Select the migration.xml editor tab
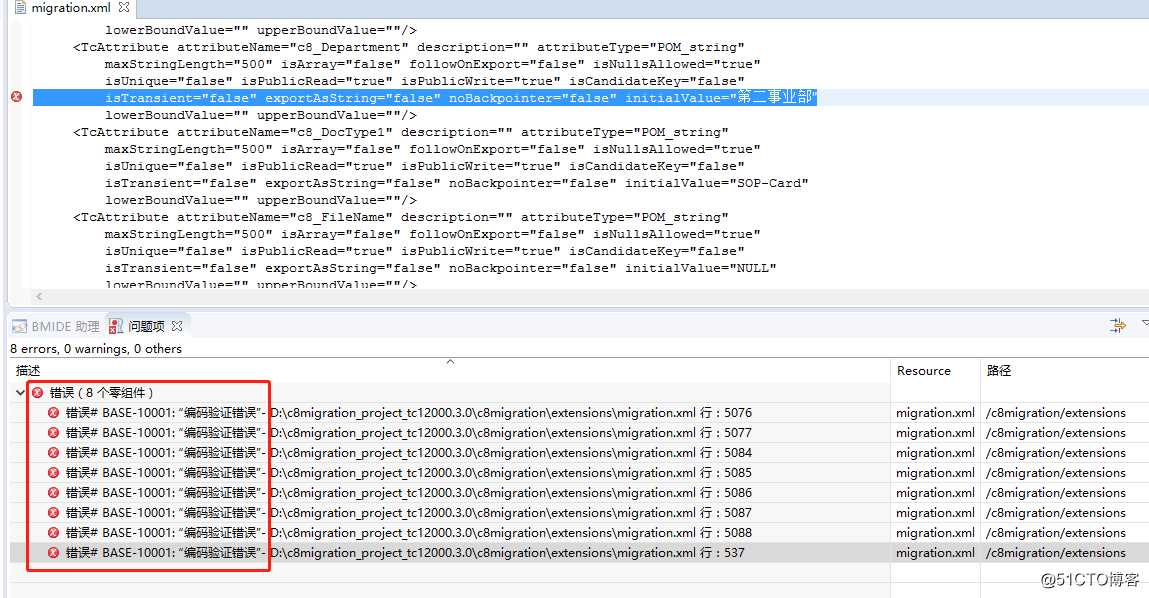 coord(70,8)
